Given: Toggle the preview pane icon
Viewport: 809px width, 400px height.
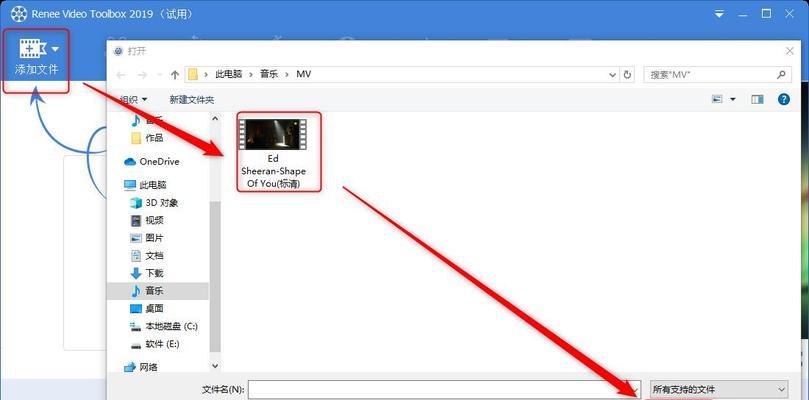Looking at the screenshot, I should click(x=757, y=99).
